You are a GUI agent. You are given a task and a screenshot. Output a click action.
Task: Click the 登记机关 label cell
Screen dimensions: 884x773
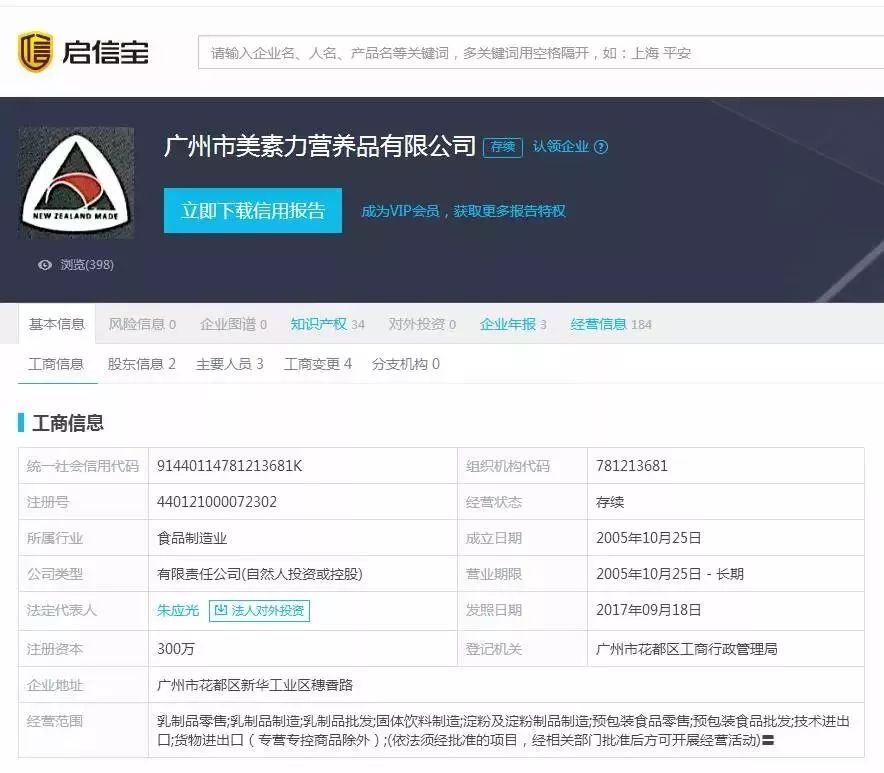click(522, 649)
